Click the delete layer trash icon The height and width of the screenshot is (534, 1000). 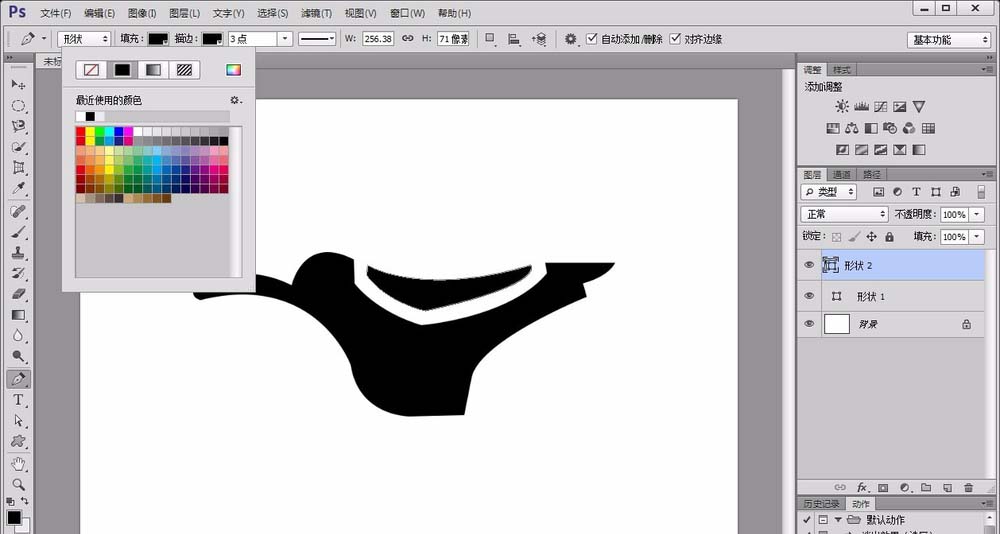click(968, 487)
